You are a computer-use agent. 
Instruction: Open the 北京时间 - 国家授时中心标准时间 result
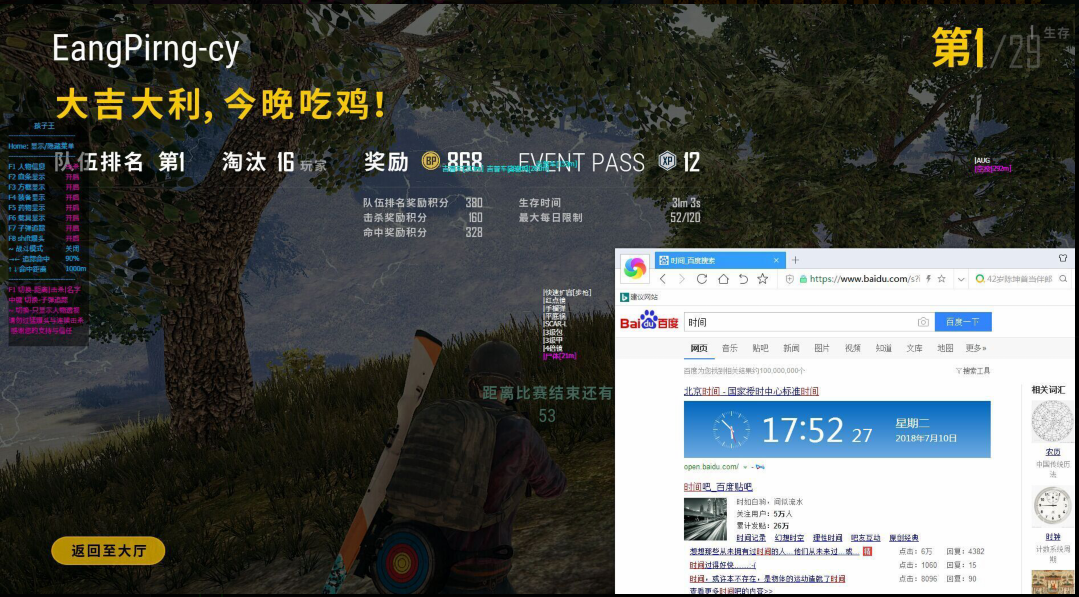(751, 391)
